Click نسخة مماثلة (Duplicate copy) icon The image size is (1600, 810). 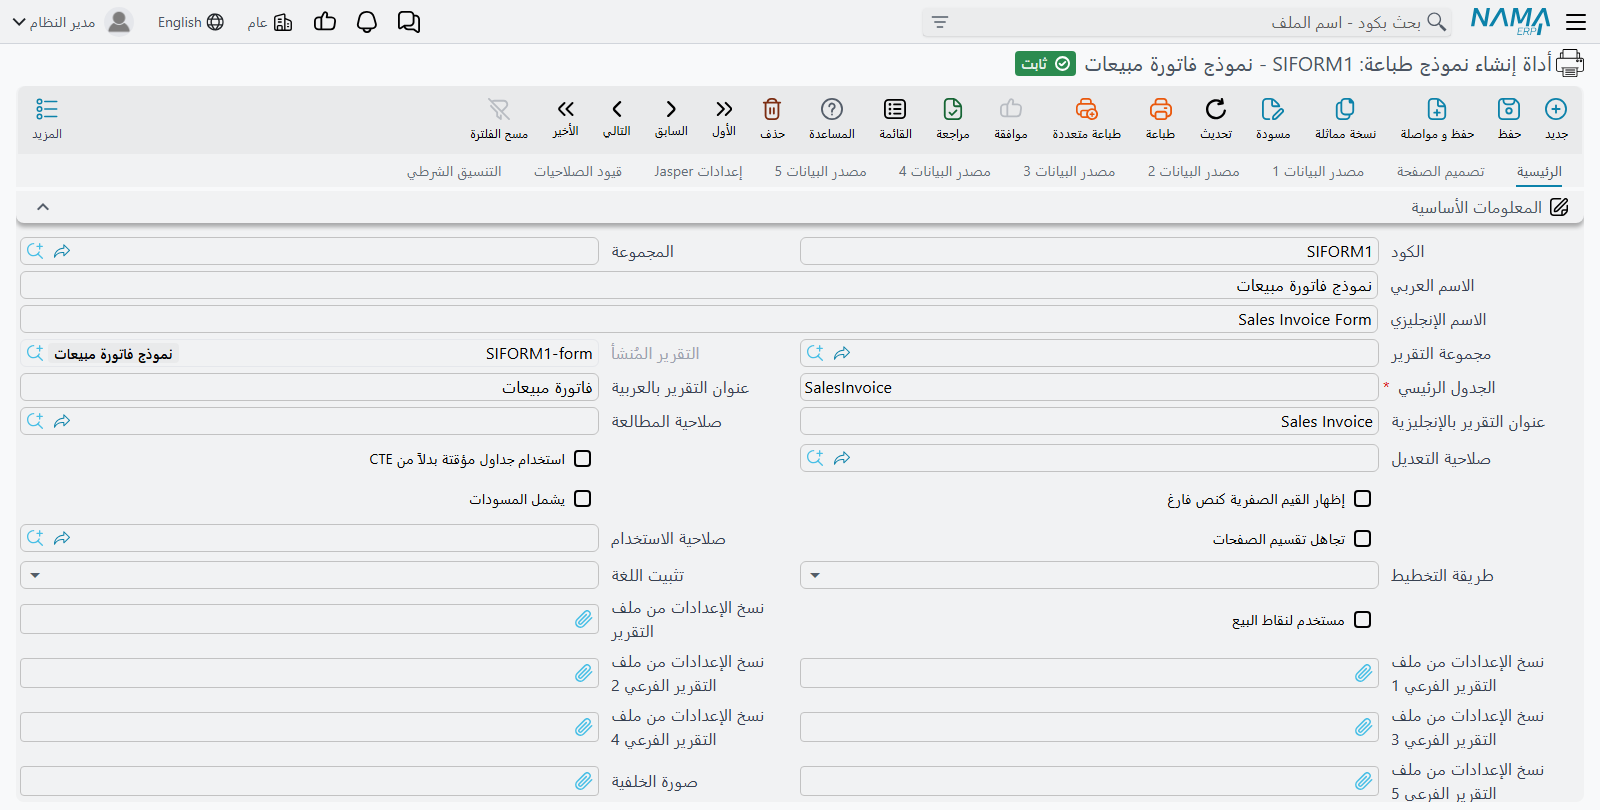[1345, 109]
